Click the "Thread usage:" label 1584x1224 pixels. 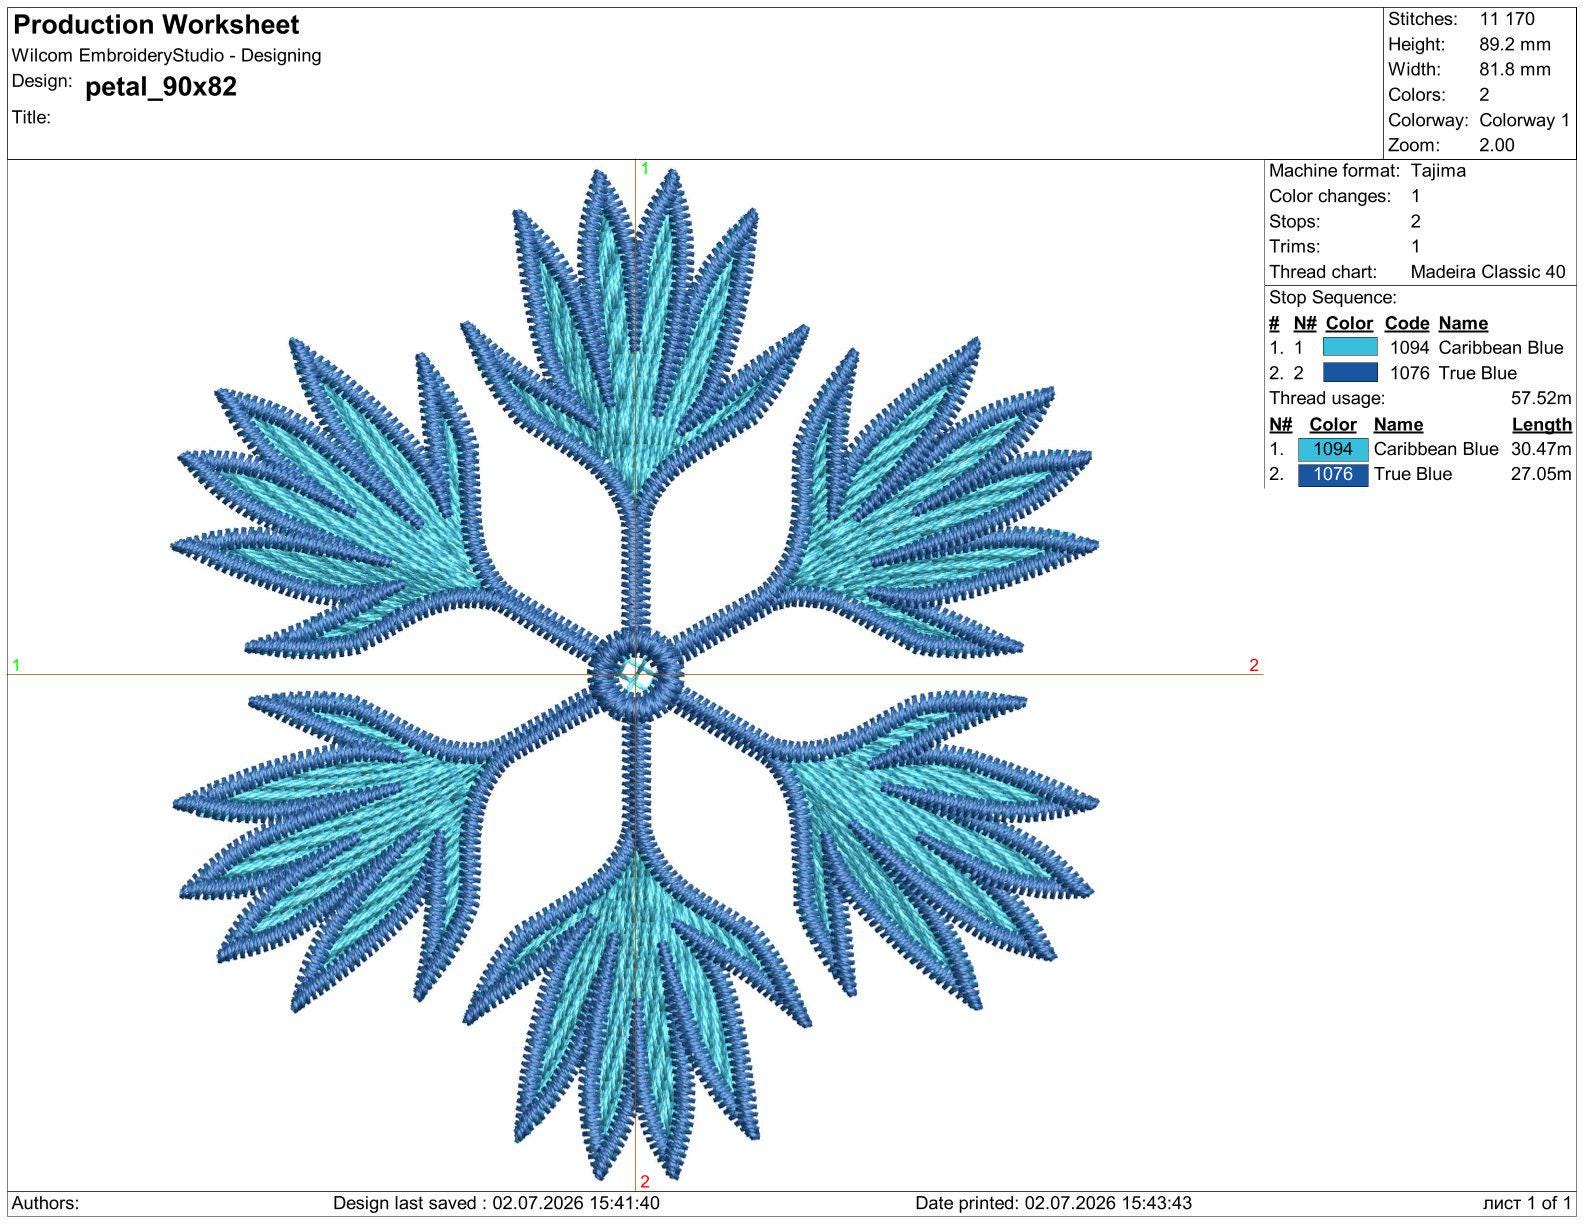(x=1327, y=399)
